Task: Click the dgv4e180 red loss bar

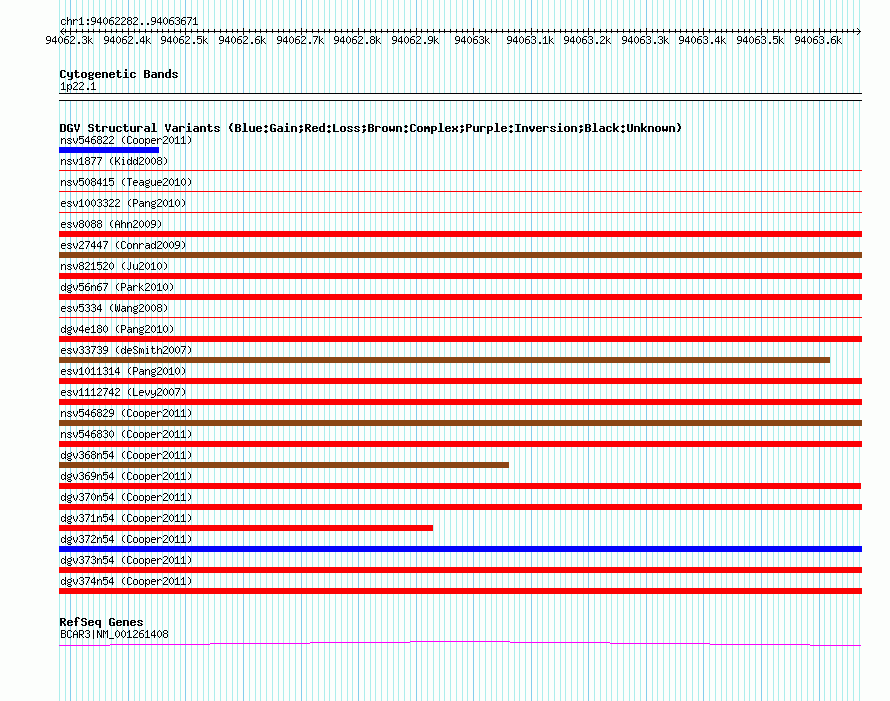Action: tap(460, 339)
